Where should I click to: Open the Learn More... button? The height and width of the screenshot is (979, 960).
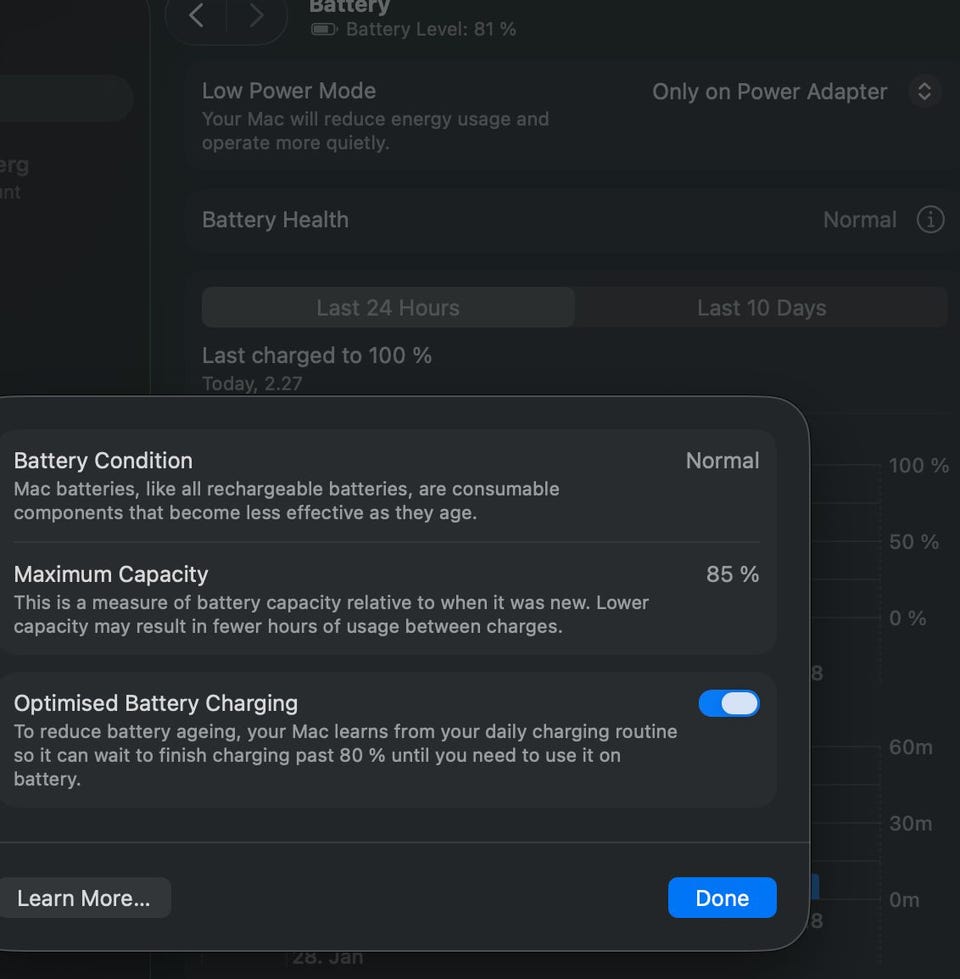point(84,898)
